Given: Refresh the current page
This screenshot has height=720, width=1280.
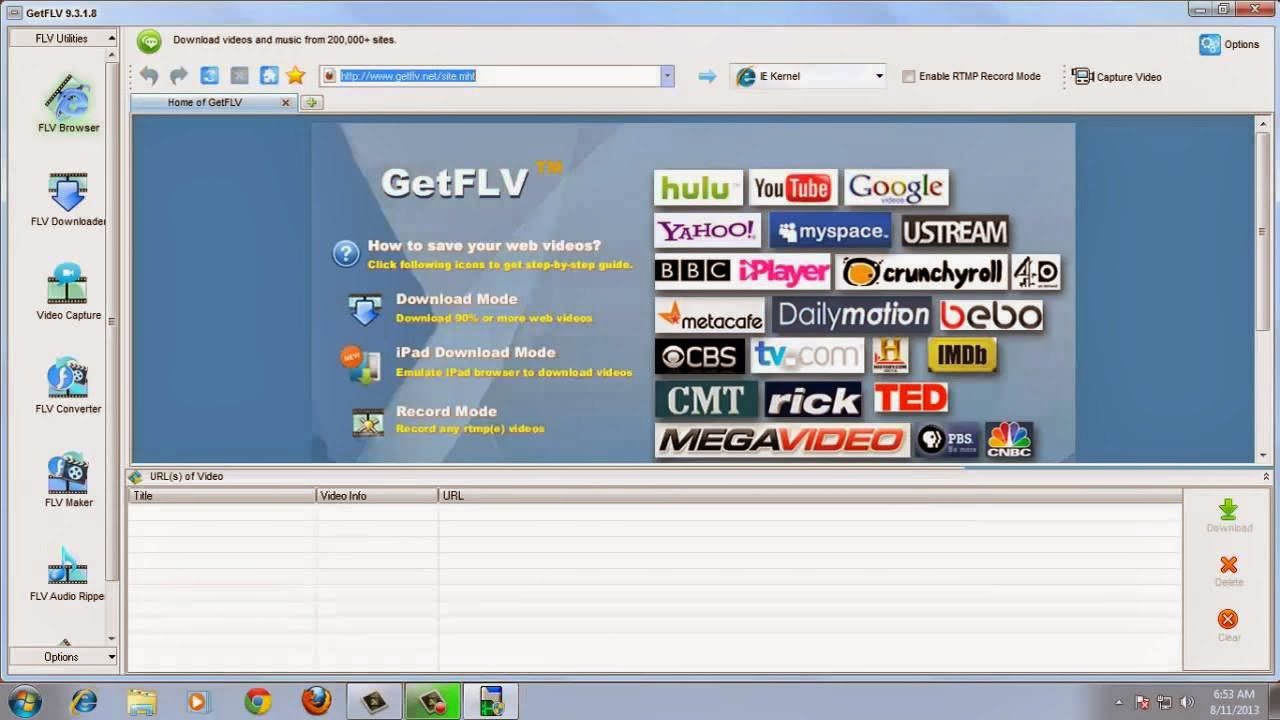Looking at the screenshot, I should pyautogui.click(x=209, y=76).
